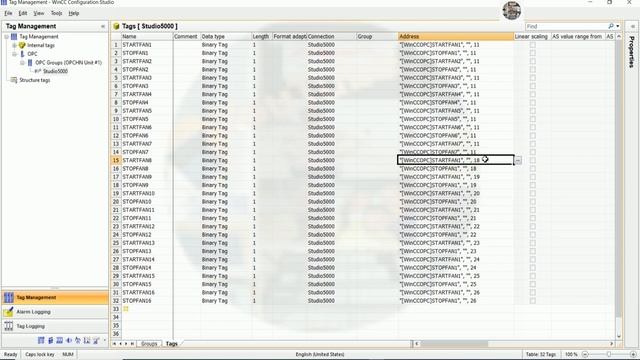Click the ellipsis button beside the STARTFAN8 address
640x360 pixels.
coord(518,160)
